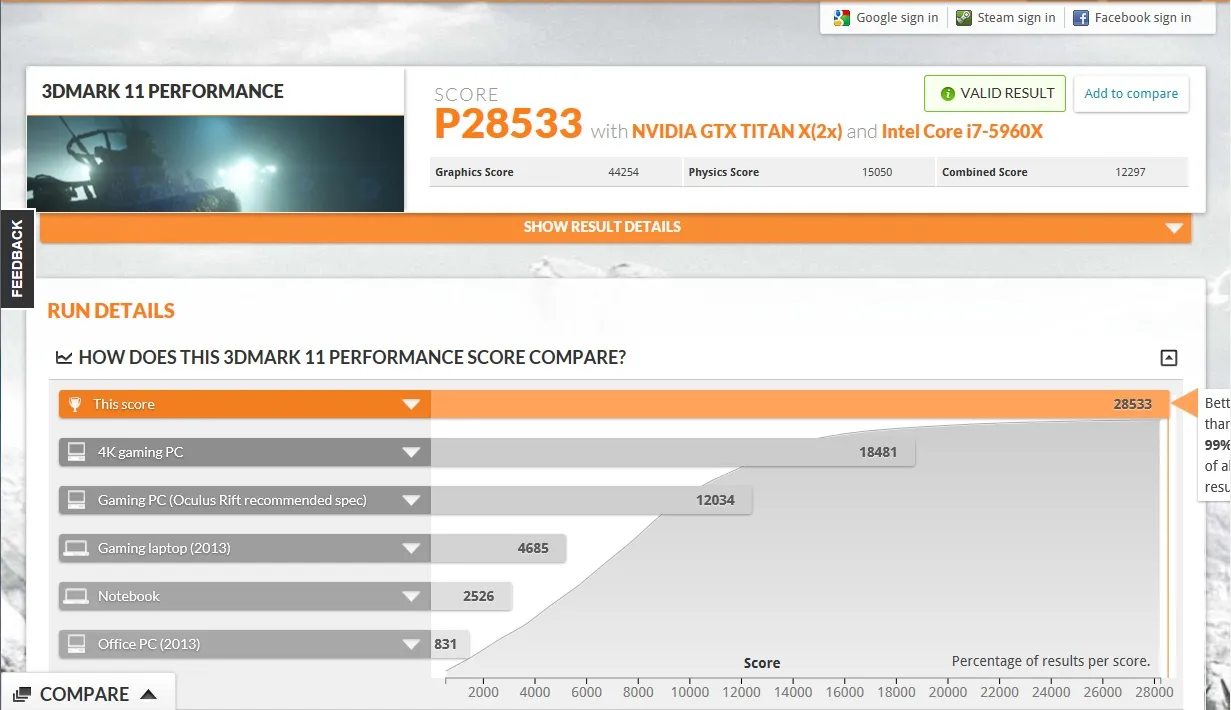Click the 12034 score bar
Image resolution: width=1231 pixels, height=710 pixels.
[x=591, y=500]
